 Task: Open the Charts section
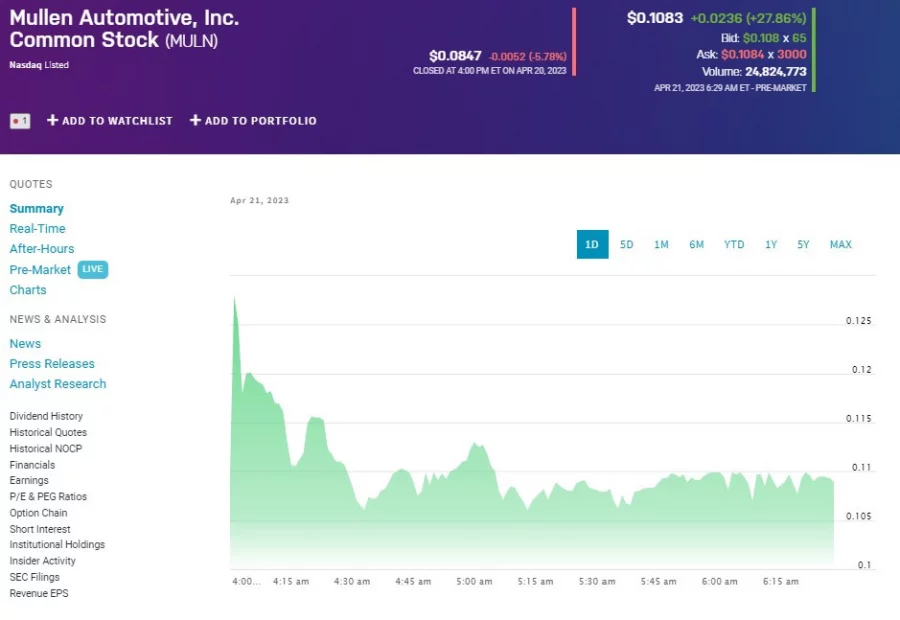[x=28, y=289]
